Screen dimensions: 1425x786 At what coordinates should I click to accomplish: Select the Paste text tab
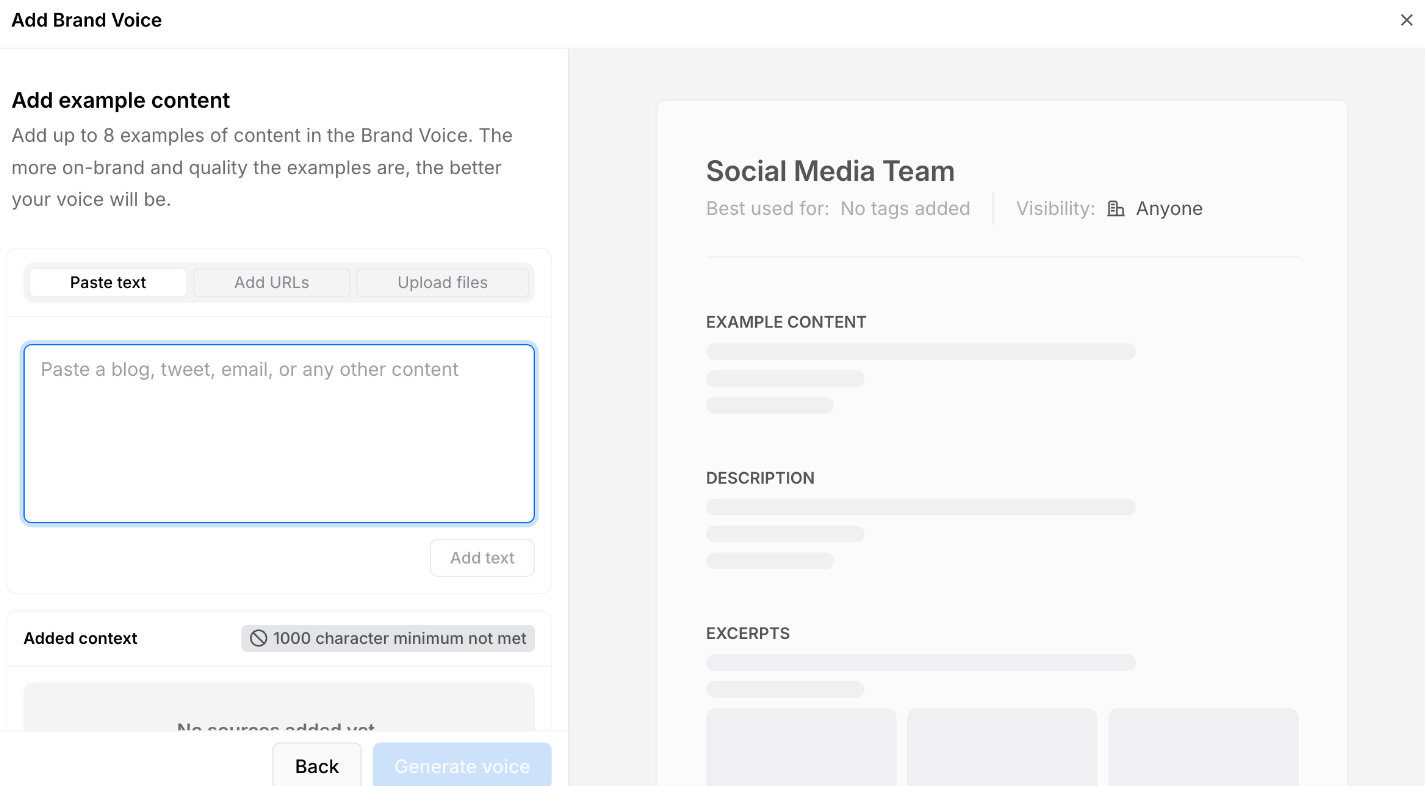[x=107, y=282]
